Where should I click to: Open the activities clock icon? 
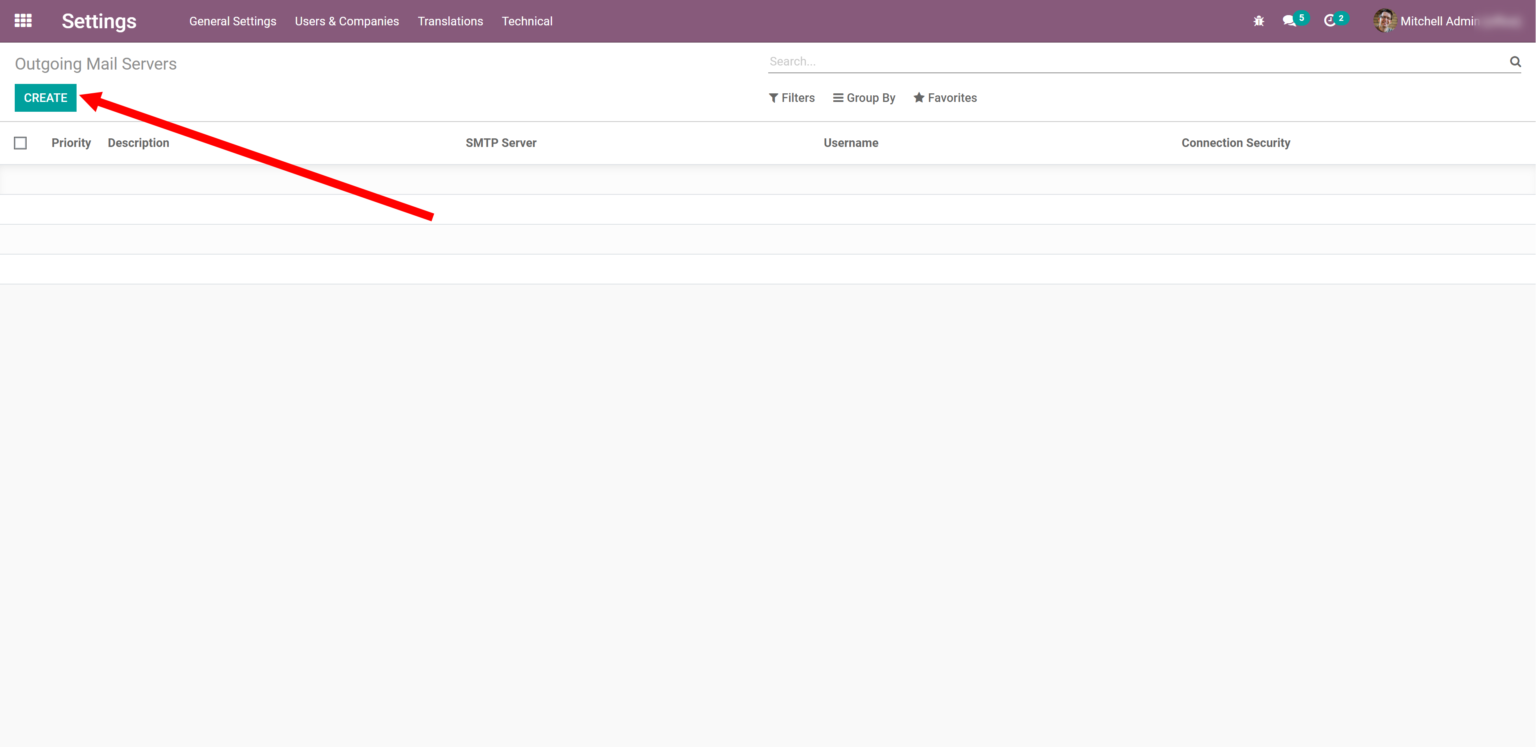(1331, 20)
